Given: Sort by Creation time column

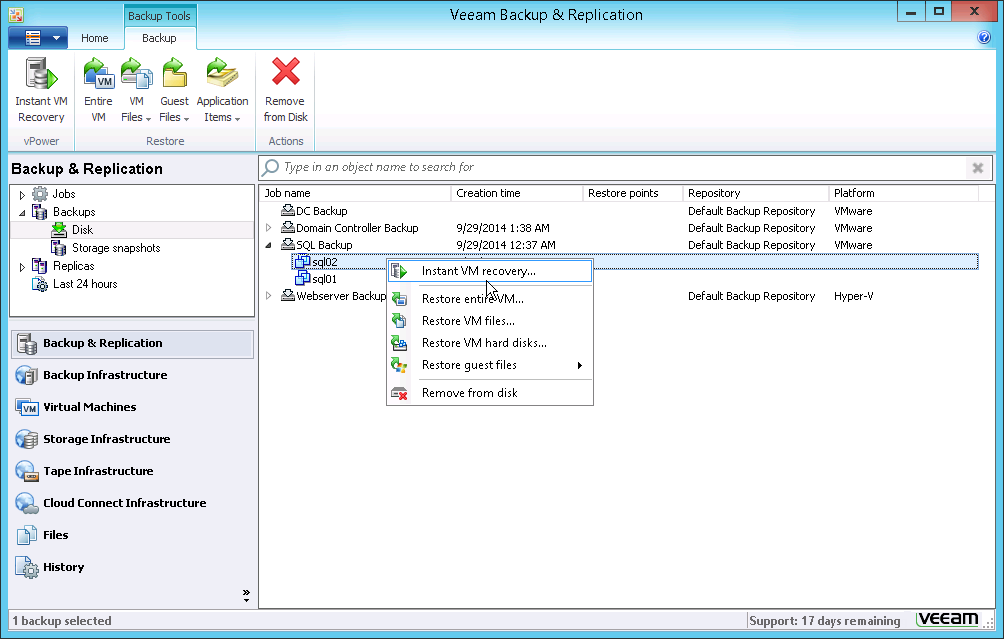Looking at the screenshot, I should tap(517, 193).
